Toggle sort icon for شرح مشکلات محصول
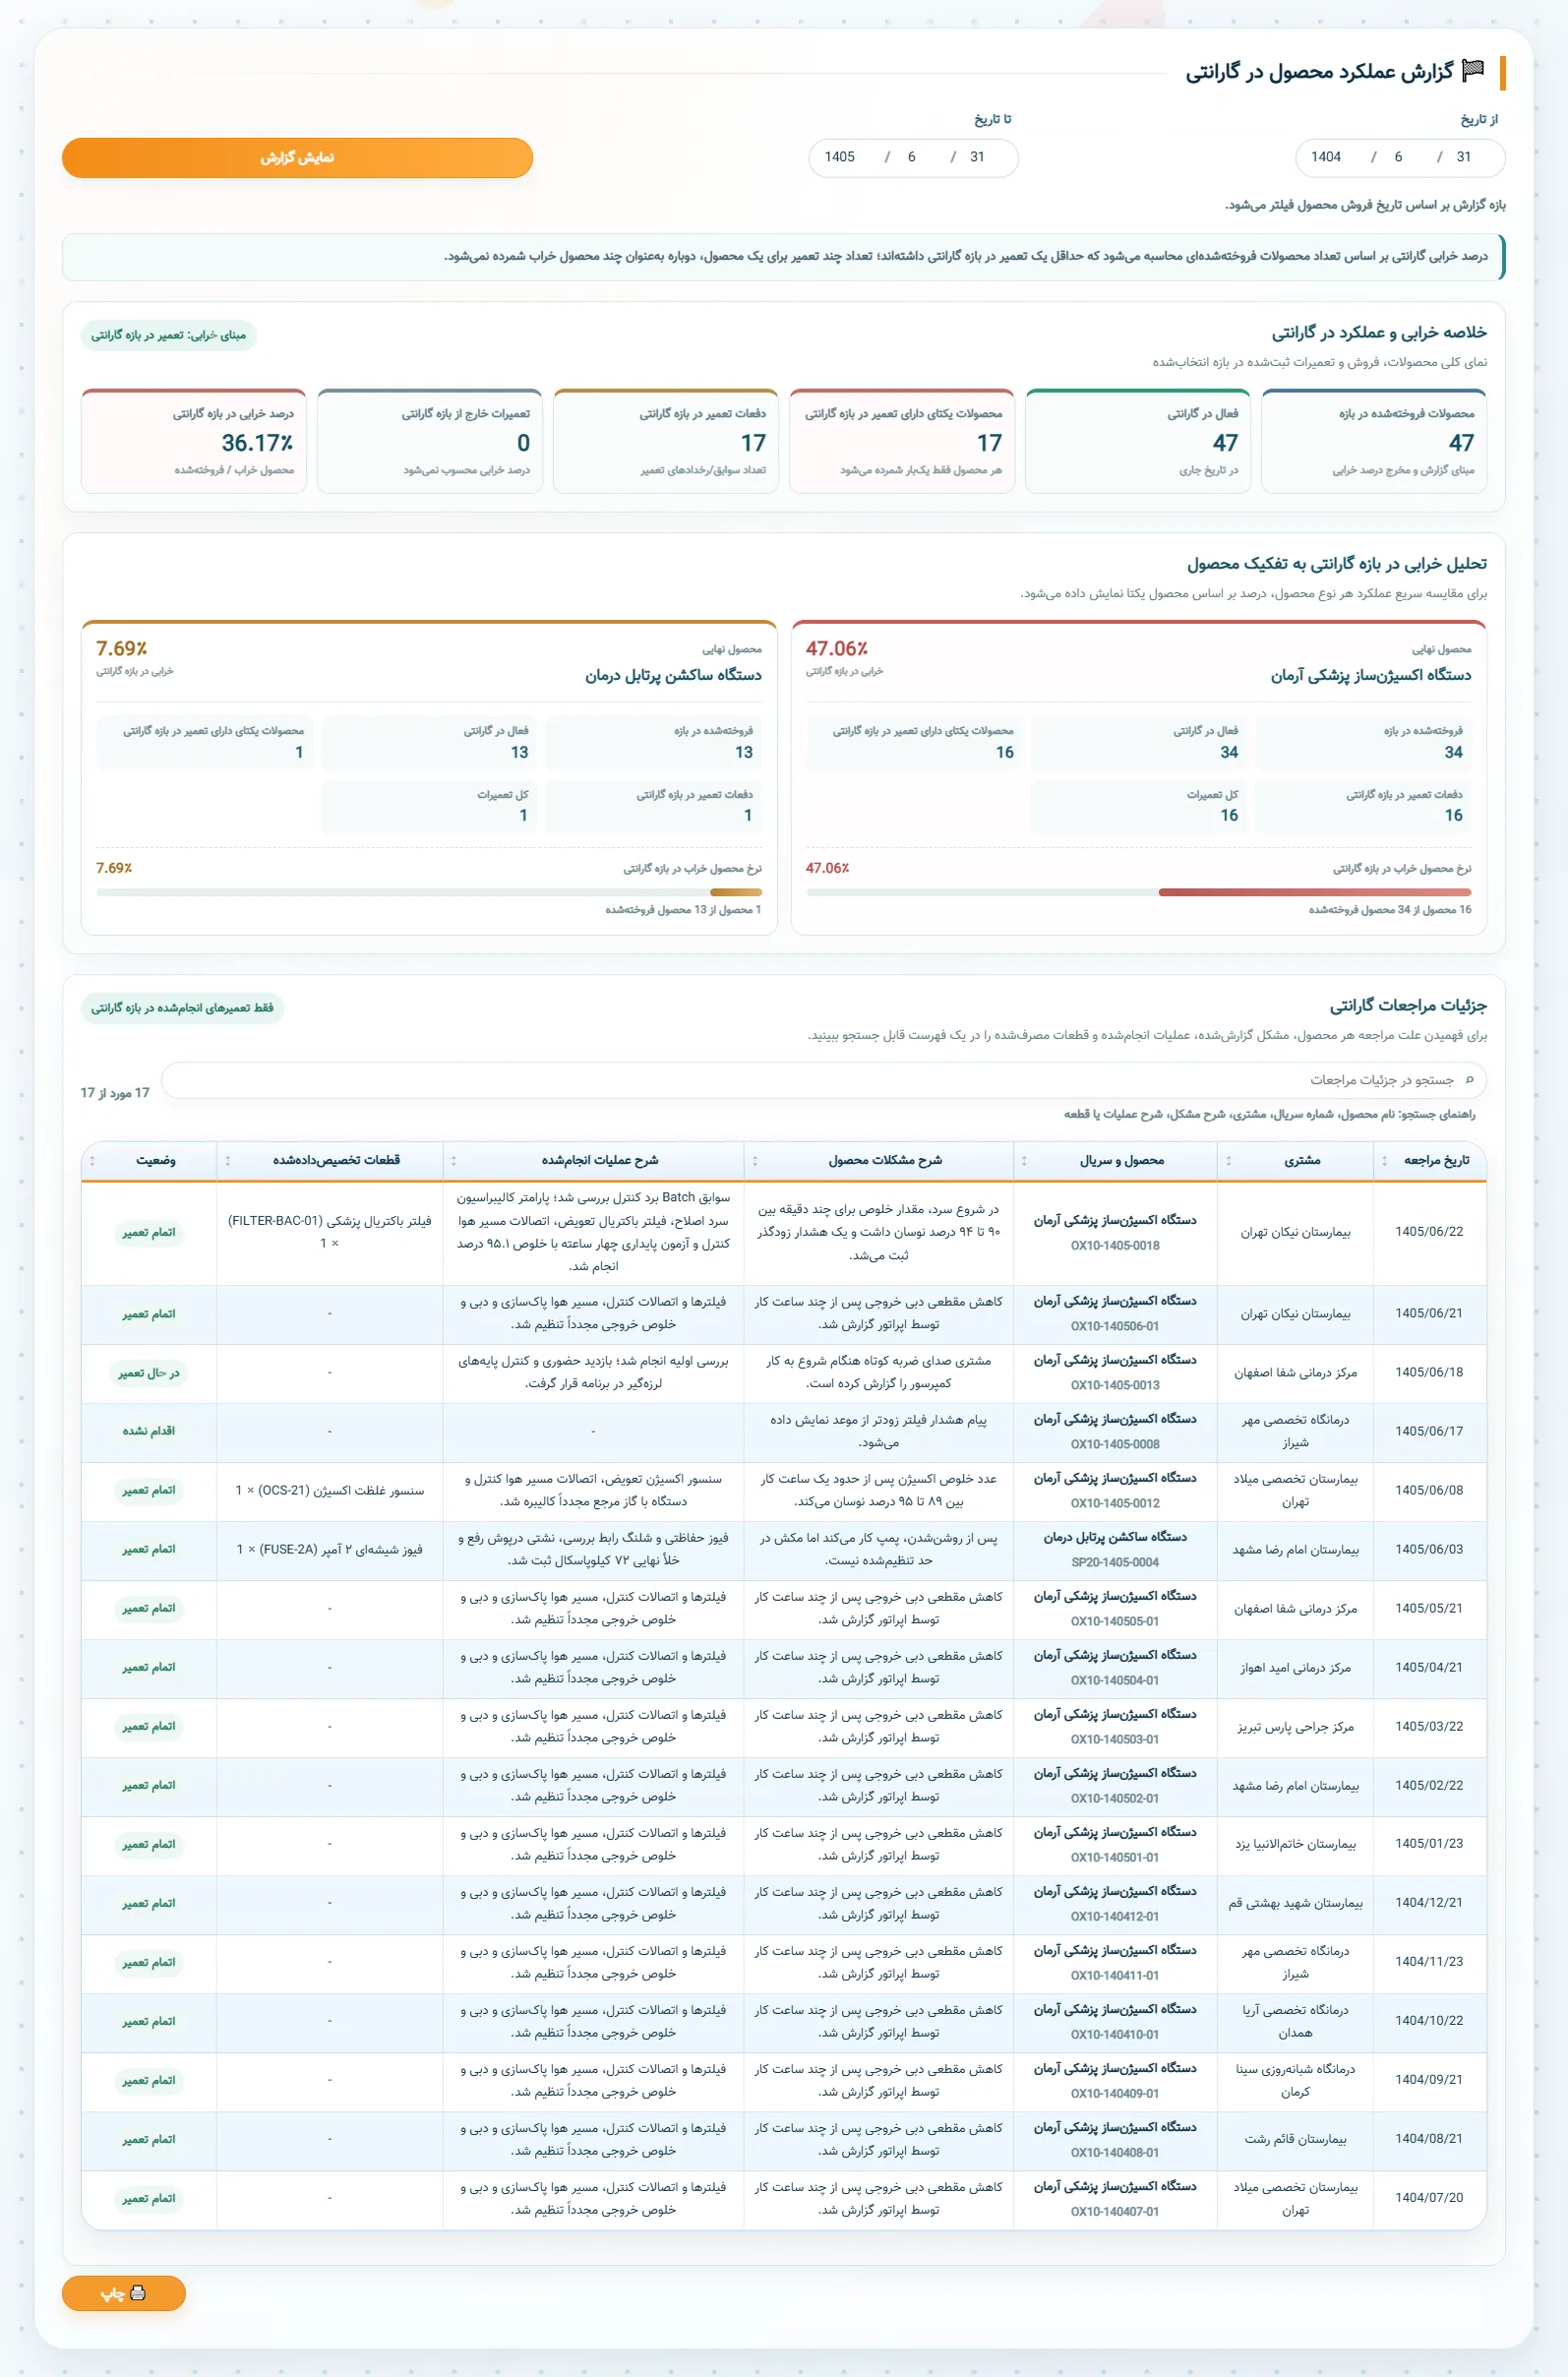The height and width of the screenshot is (2377, 1568). pyautogui.click(x=755, y=1161)
